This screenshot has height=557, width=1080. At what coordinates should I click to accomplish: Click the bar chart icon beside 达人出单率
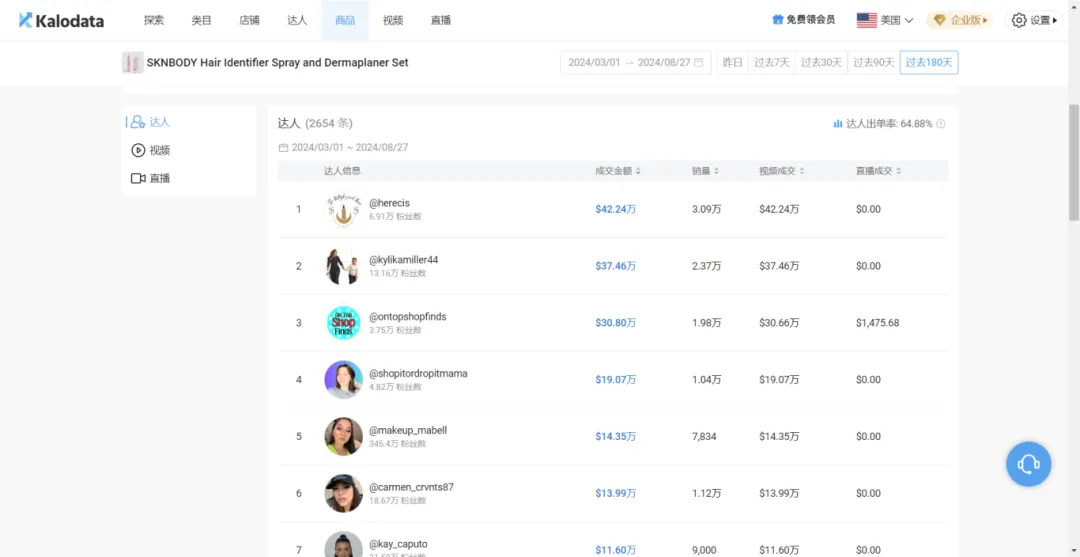[838, 124]
